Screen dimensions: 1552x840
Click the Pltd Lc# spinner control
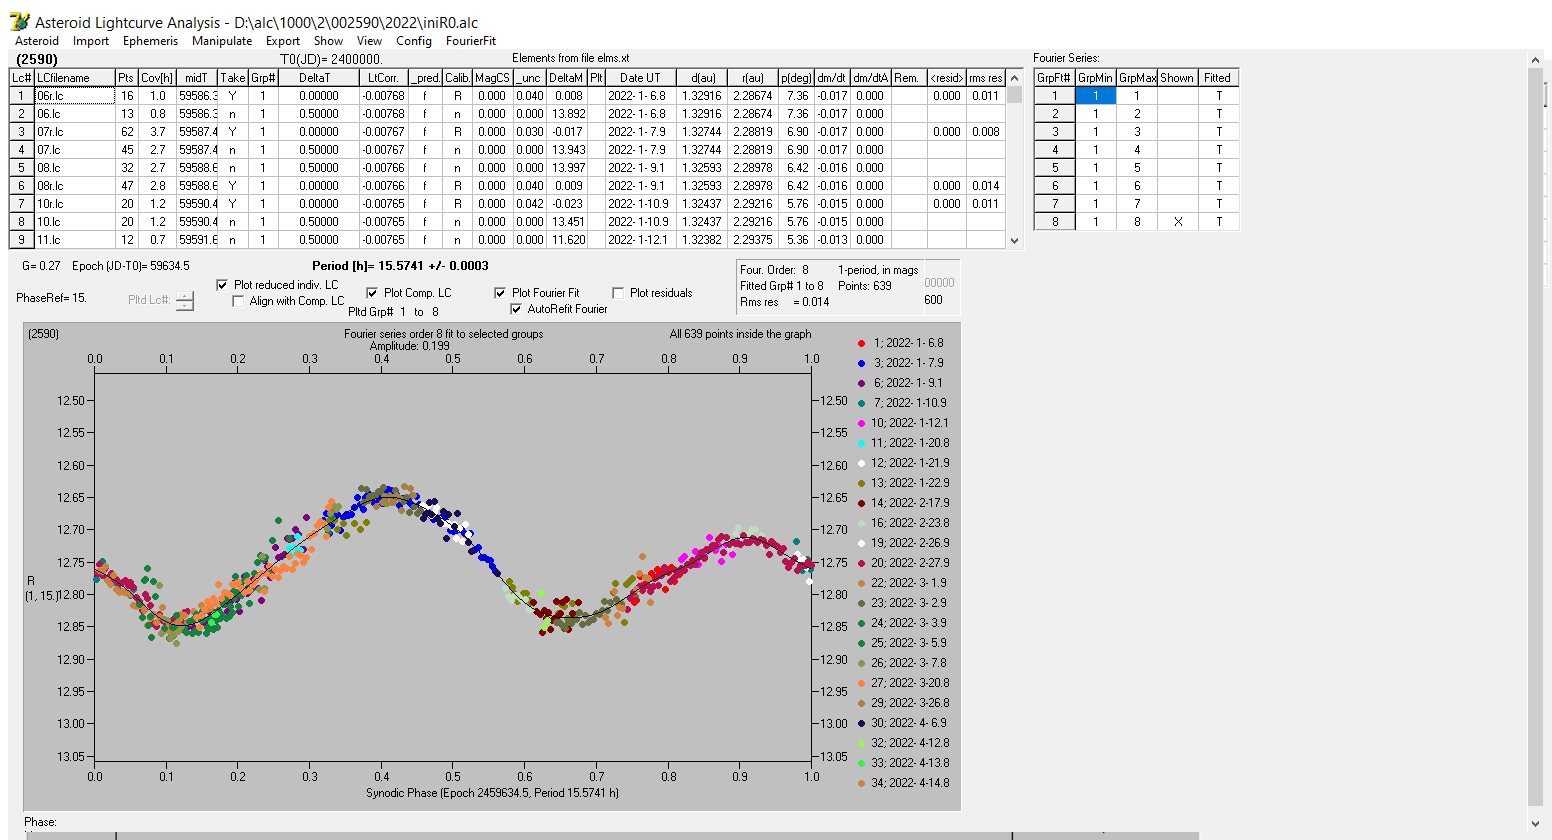coord(185,300)
